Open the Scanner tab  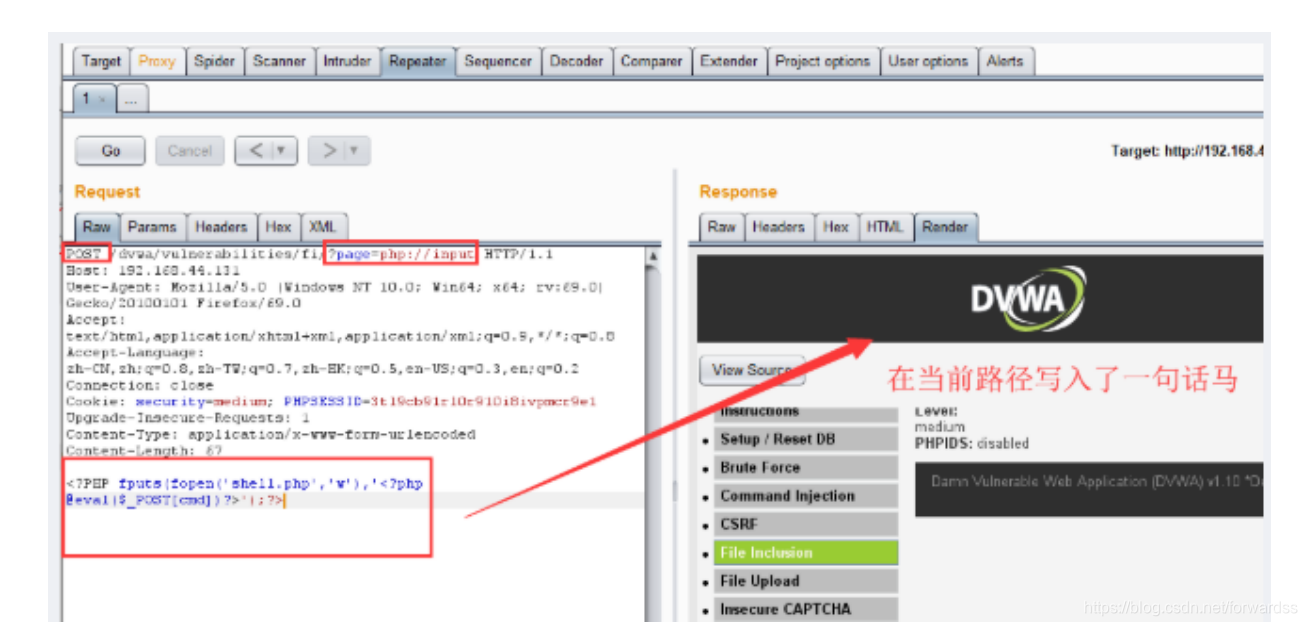point(279,62)
